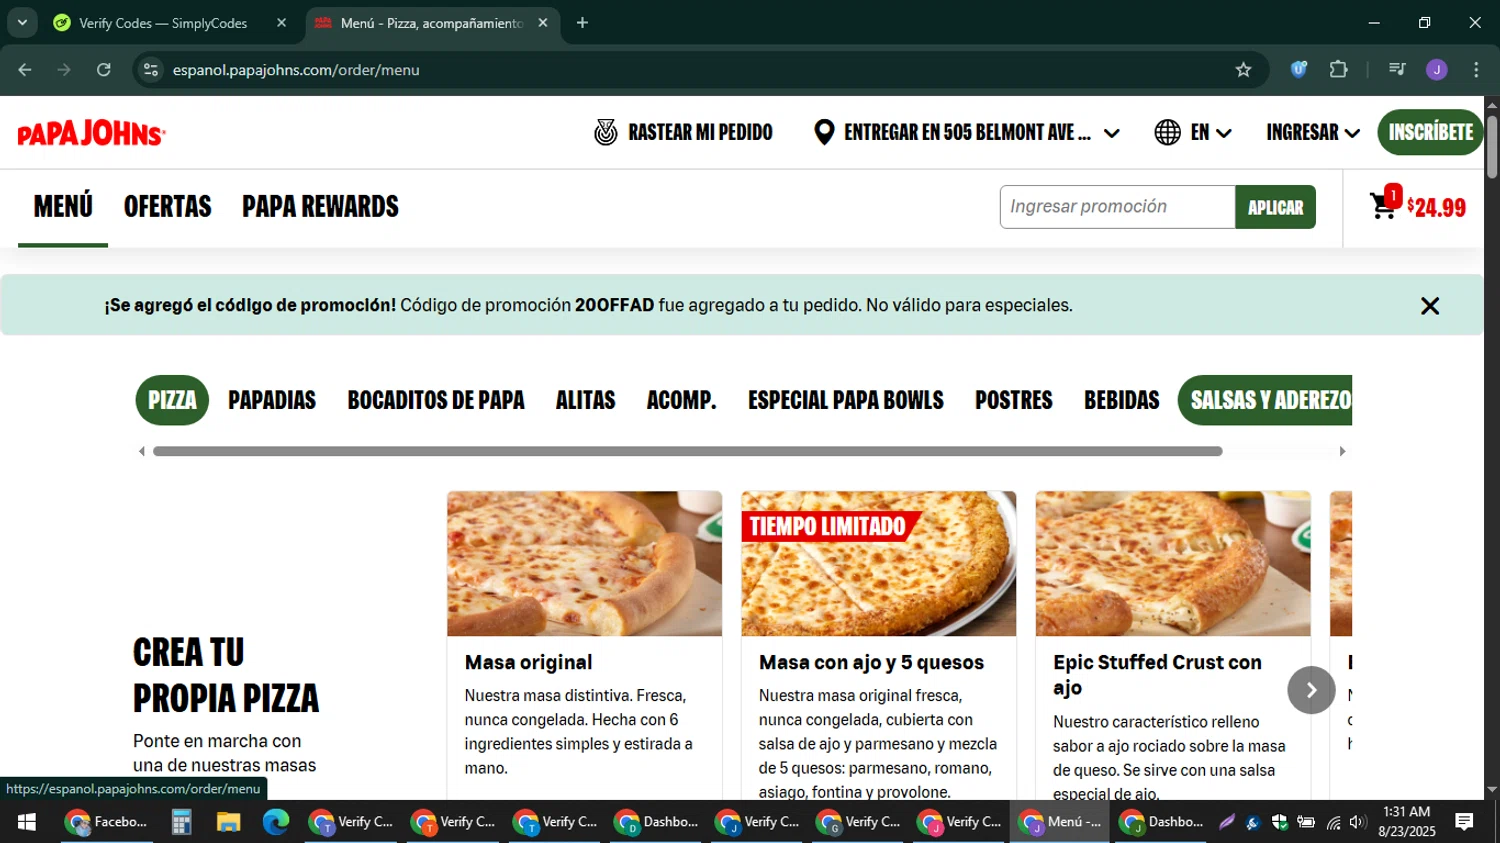Select Especial Papa Bowls category
This screenshot has height=843, width=1500.
pyautogui.click(x=846, y=400)
